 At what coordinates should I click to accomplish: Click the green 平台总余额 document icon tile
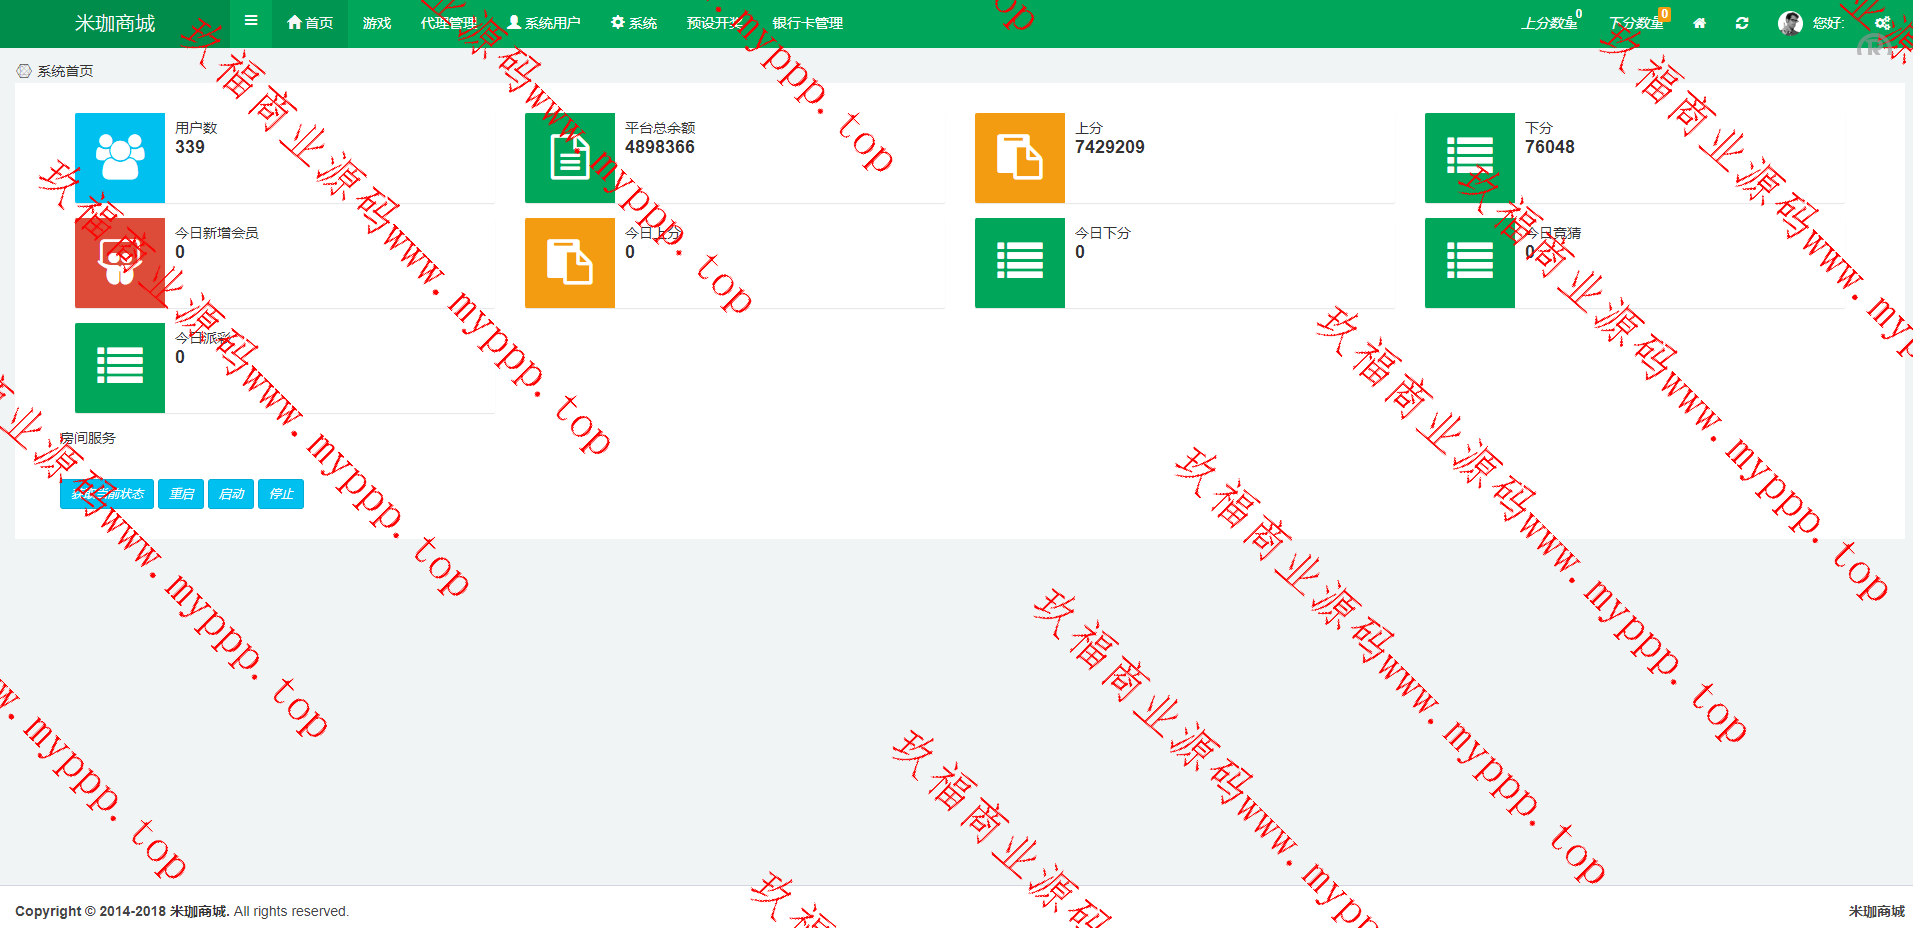click(x=570, y=158)
